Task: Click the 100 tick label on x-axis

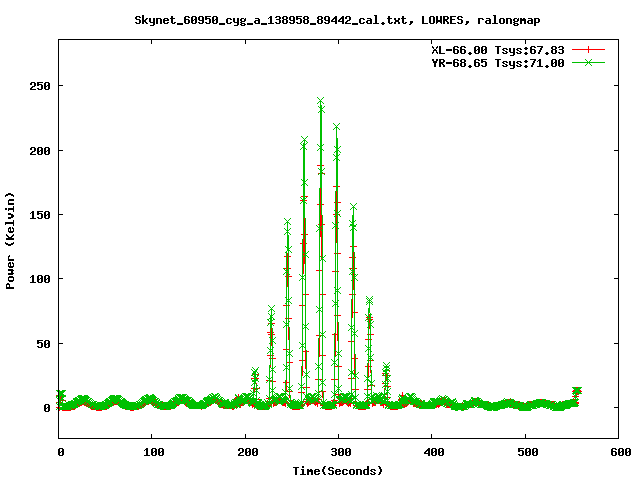Action: click(x=153, y=452)
